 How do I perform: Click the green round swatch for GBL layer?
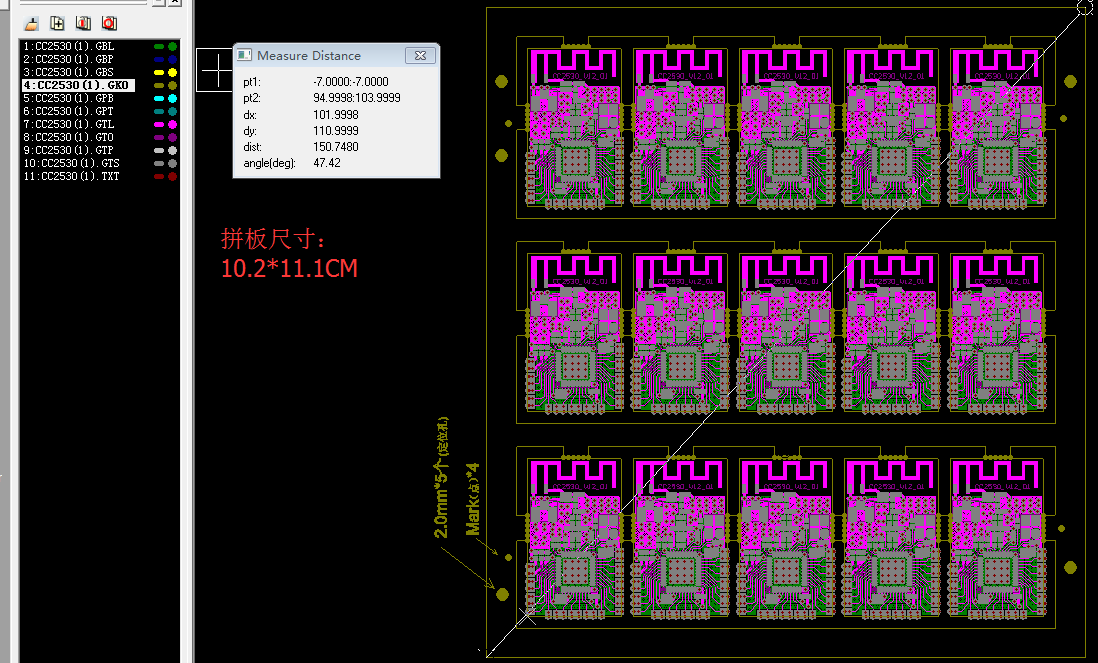(x=173, y=47)
